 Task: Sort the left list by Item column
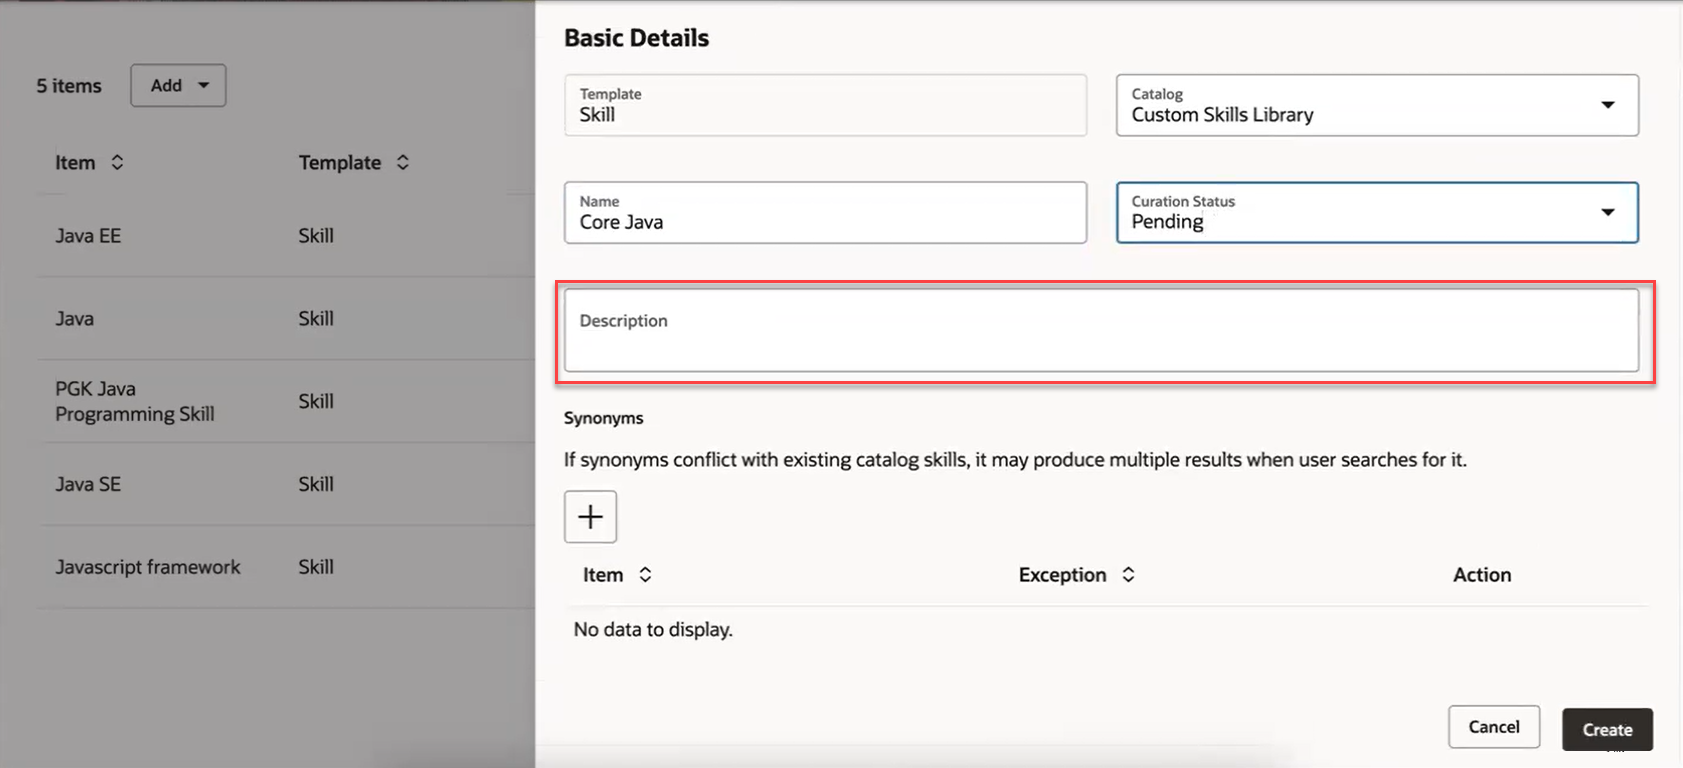pos(117,162)
